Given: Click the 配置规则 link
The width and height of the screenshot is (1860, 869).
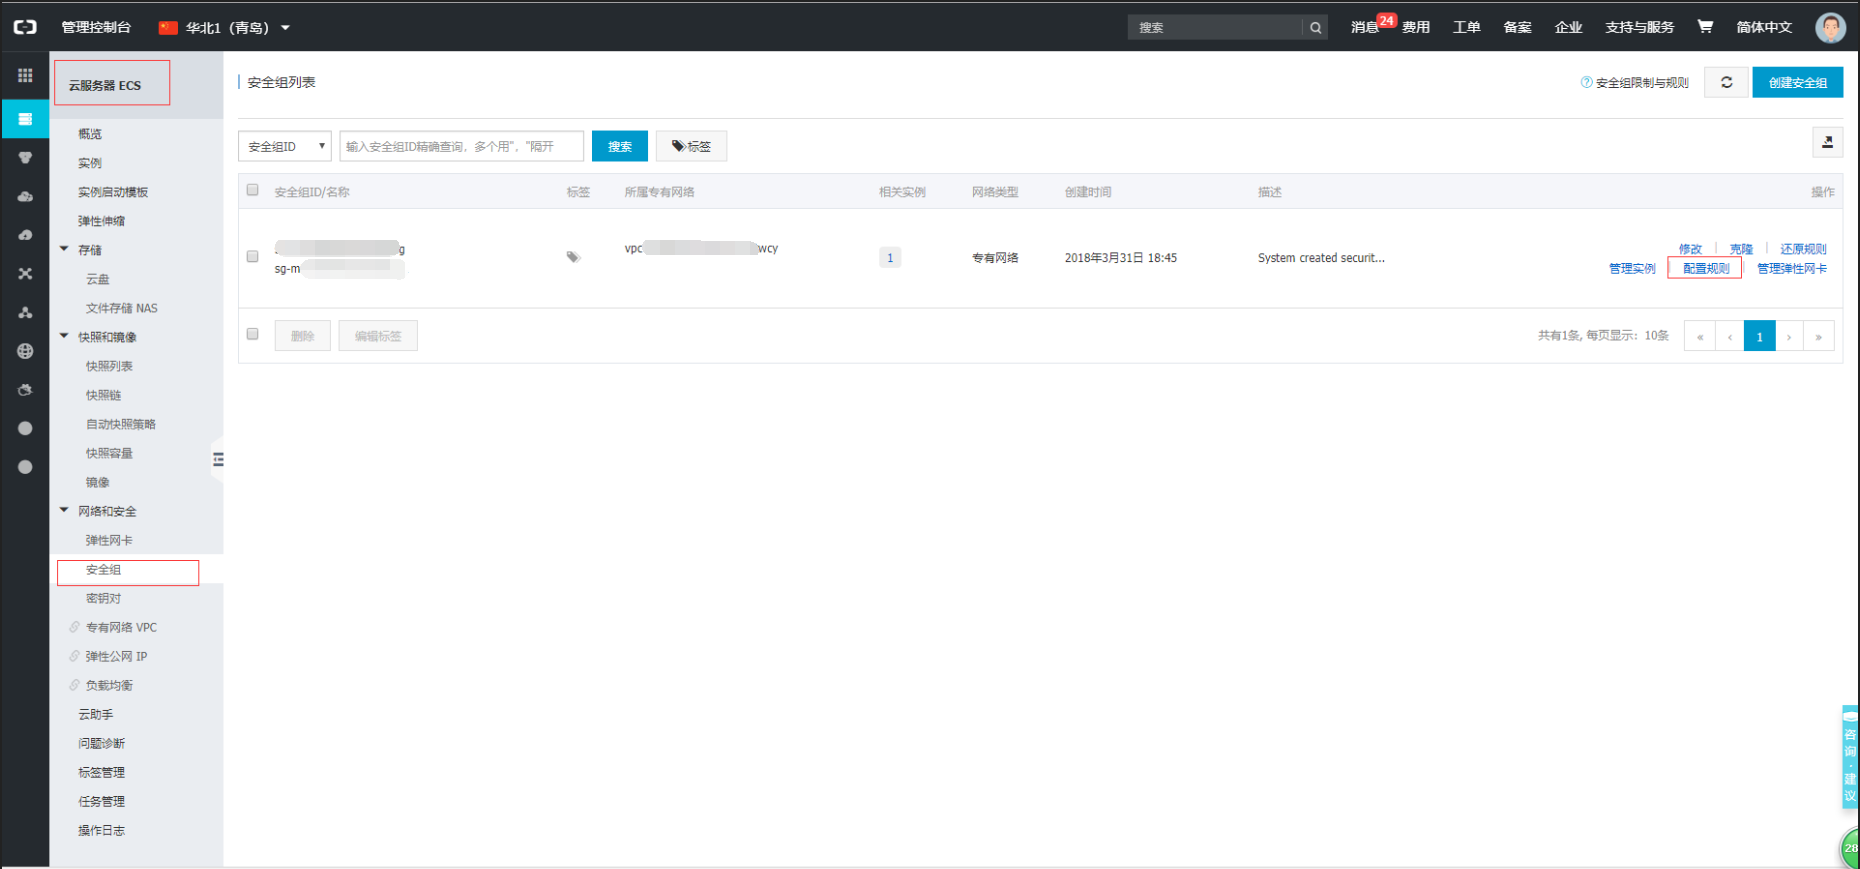Looking at the screenshot, I should (x=1705, y=268).
